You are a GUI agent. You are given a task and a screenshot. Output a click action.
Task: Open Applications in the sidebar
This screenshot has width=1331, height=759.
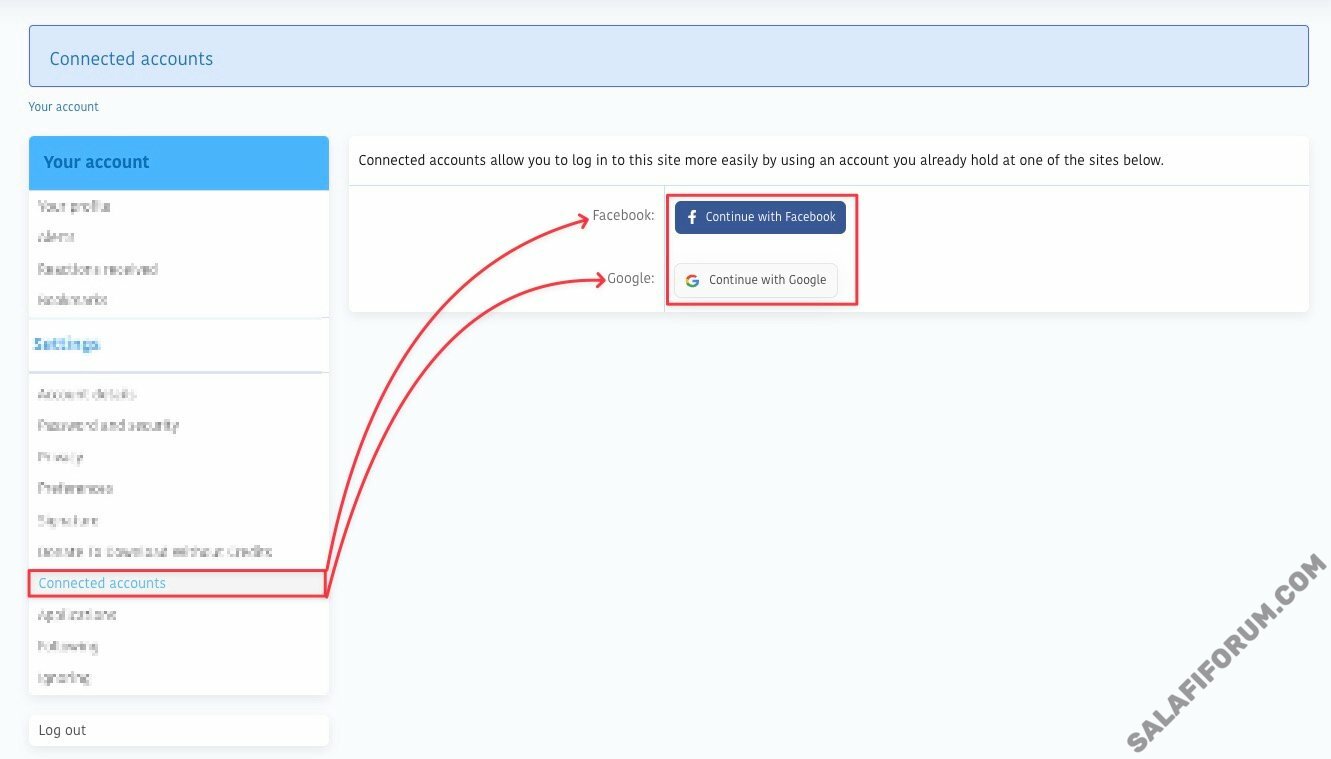[77, 615]
